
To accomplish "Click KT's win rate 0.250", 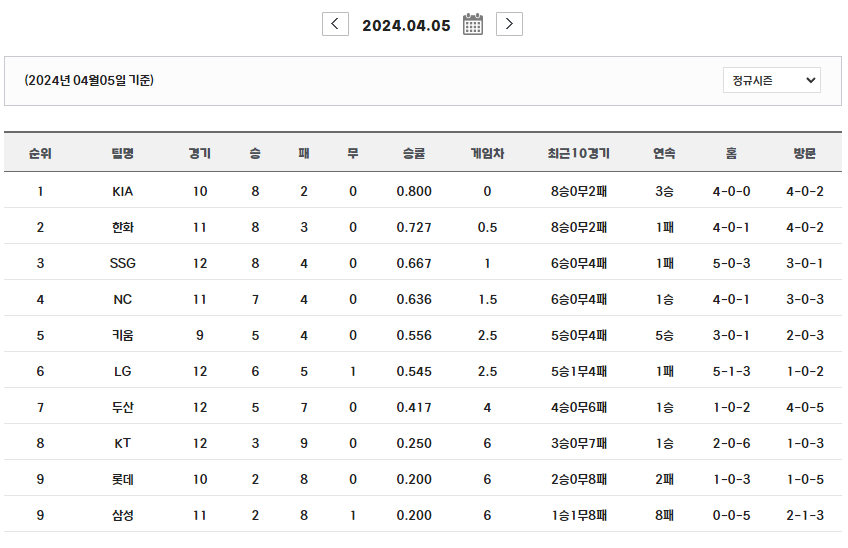I will (x=414, y=444).
